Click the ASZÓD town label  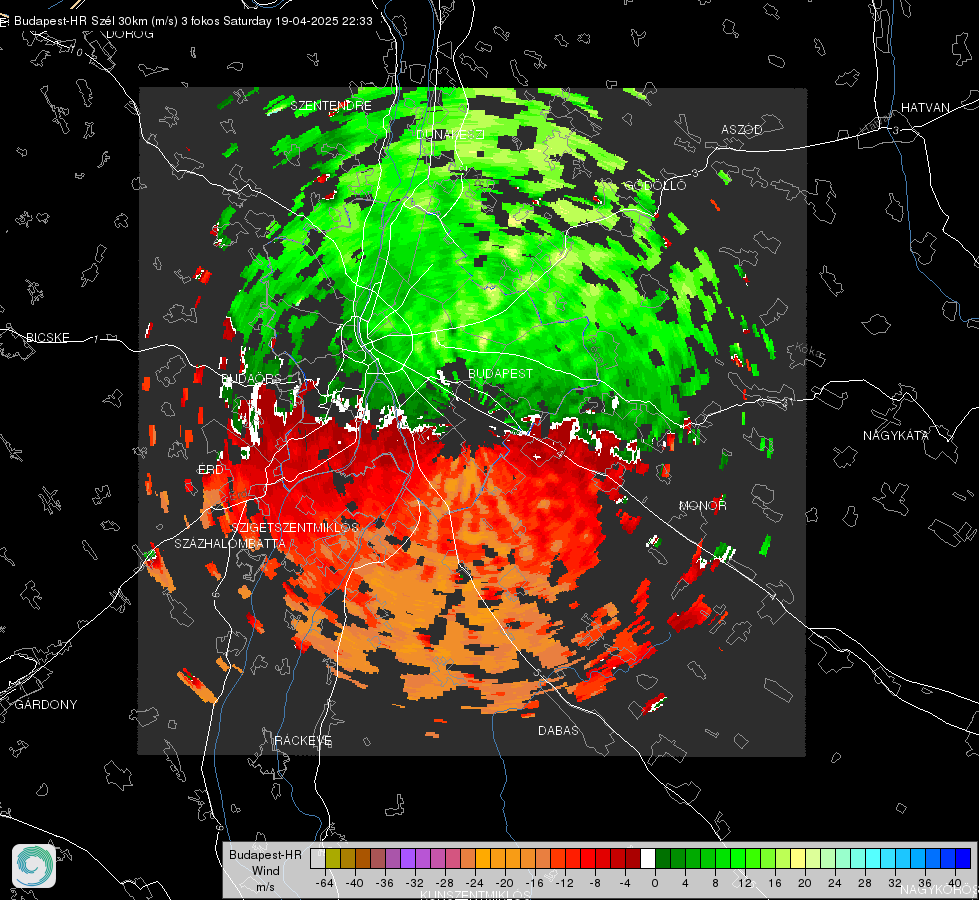[x=742, y=129]
